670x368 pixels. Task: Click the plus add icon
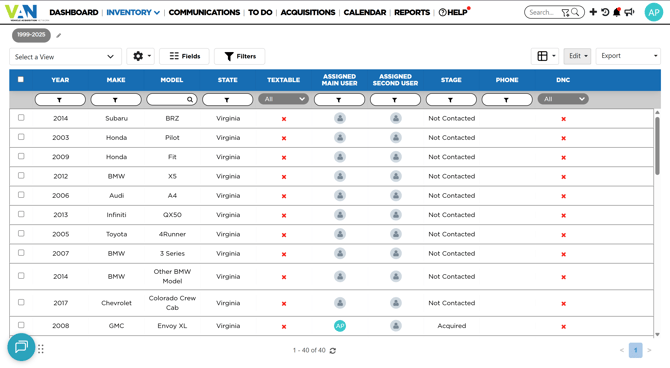pyautogui.click(x=593, y=12)
